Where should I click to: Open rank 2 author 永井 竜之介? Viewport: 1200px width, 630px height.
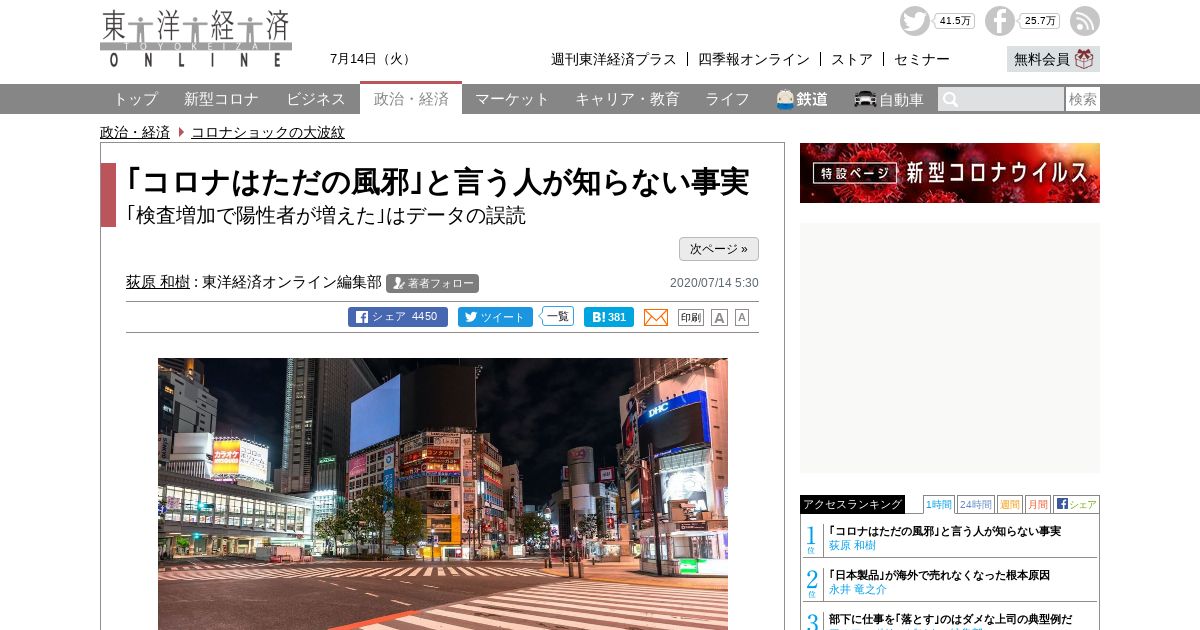point(858,589)
